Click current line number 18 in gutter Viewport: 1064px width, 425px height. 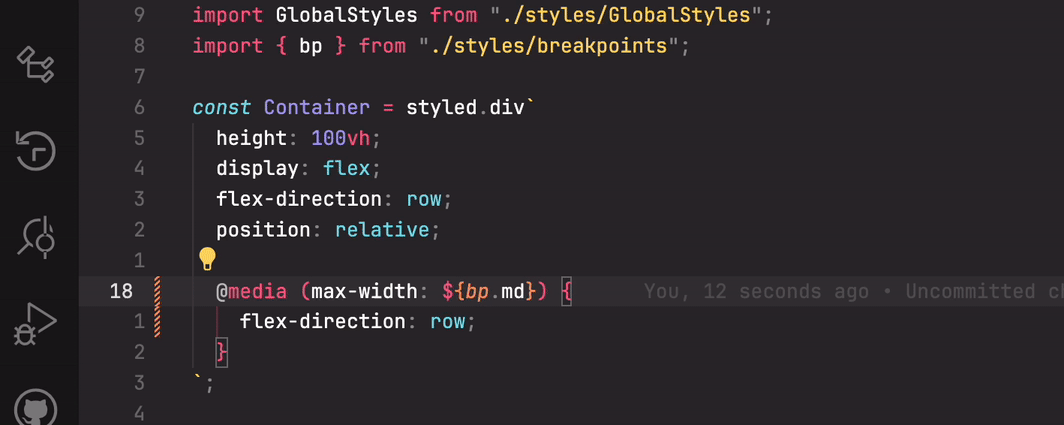point(121,292)
